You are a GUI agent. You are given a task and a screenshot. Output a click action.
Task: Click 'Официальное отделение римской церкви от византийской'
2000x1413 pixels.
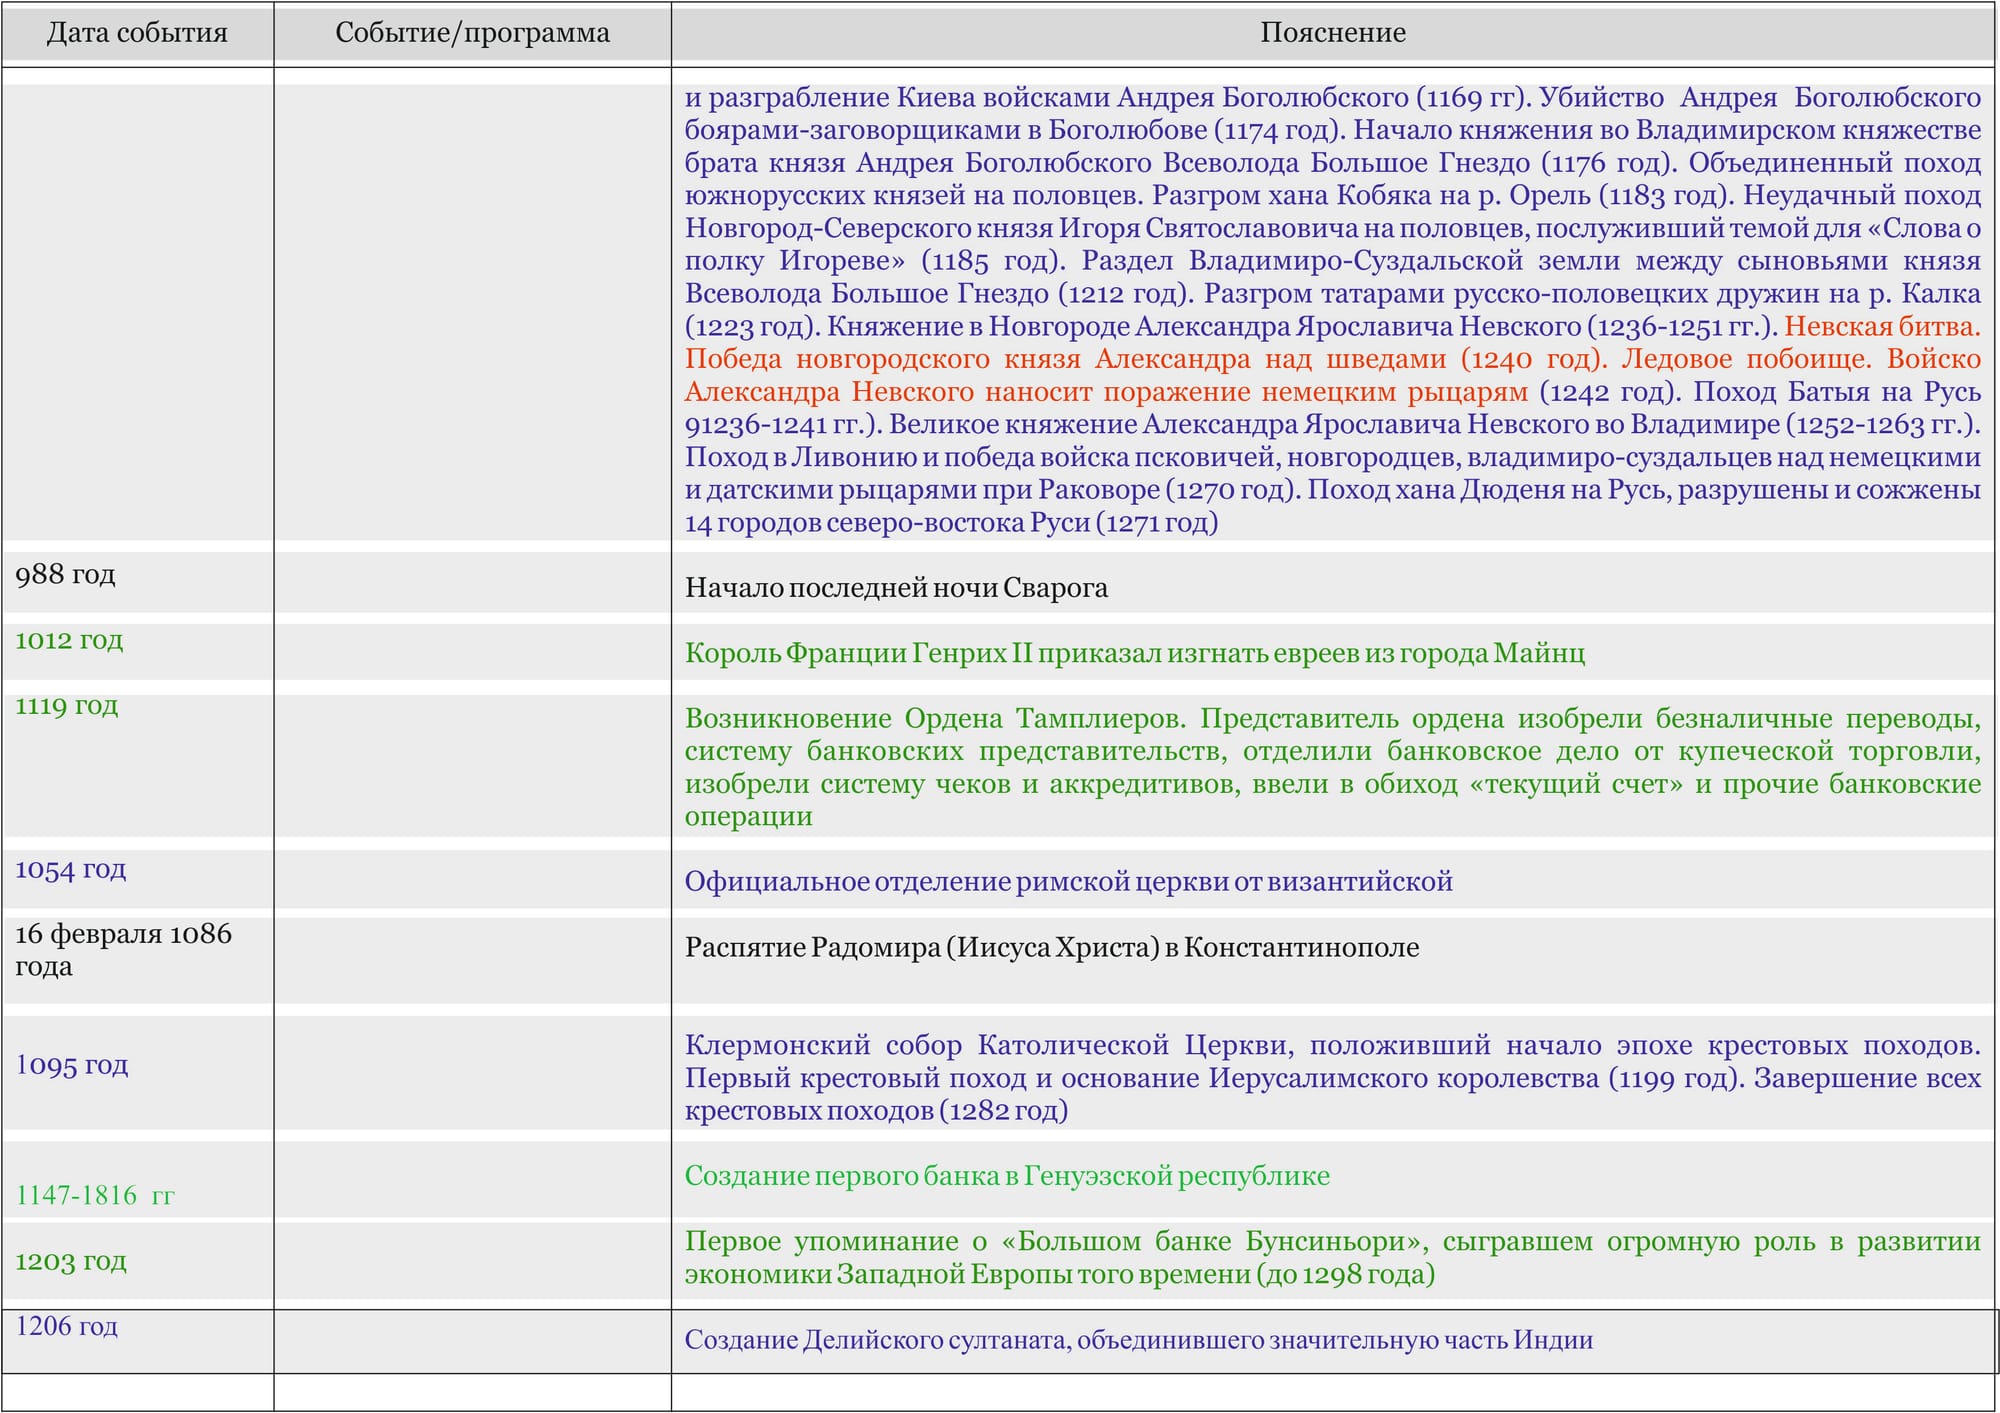[1068, 882]
